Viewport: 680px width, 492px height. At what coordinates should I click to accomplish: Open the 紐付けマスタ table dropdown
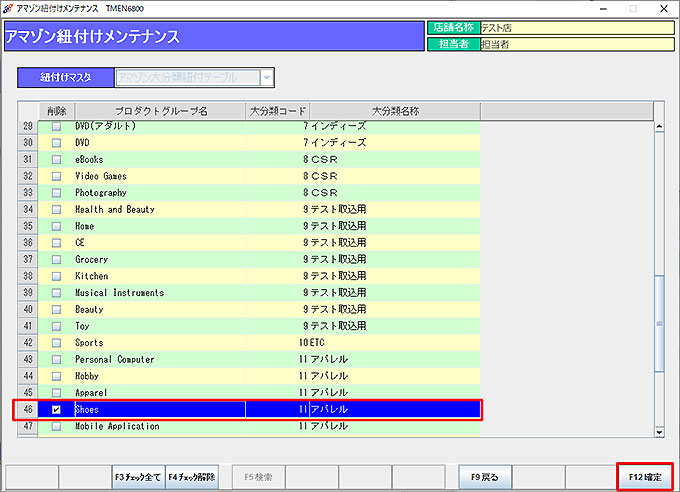pos(266,77)
